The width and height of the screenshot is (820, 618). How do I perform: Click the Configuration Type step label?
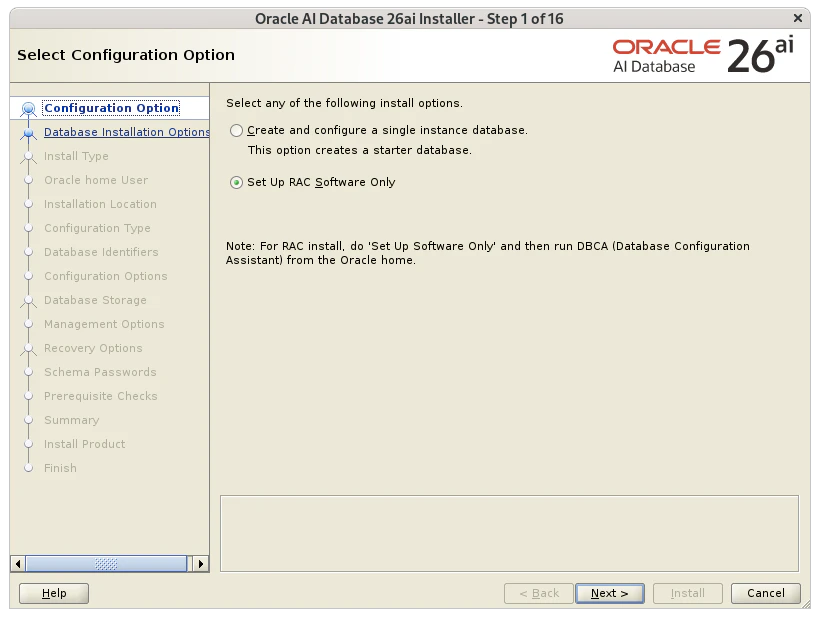click(97, 228)
